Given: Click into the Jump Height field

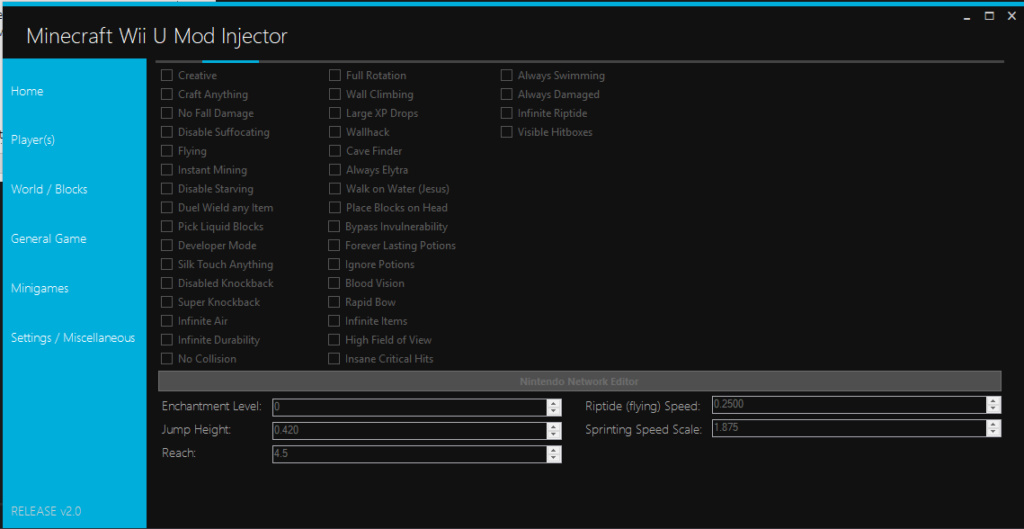Looking at the screenshot, I should point(409,431).
